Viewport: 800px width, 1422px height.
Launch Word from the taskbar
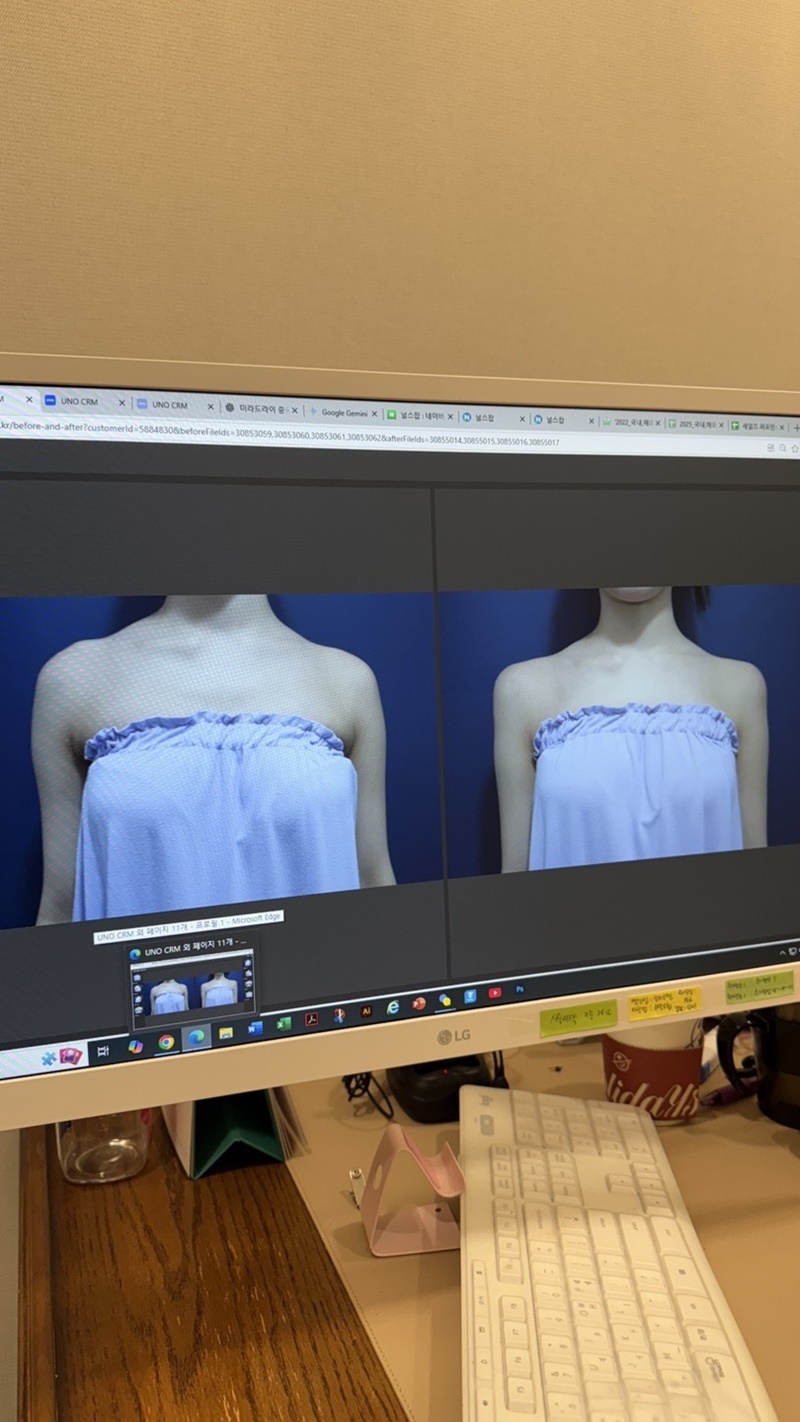coord(254,1028)
